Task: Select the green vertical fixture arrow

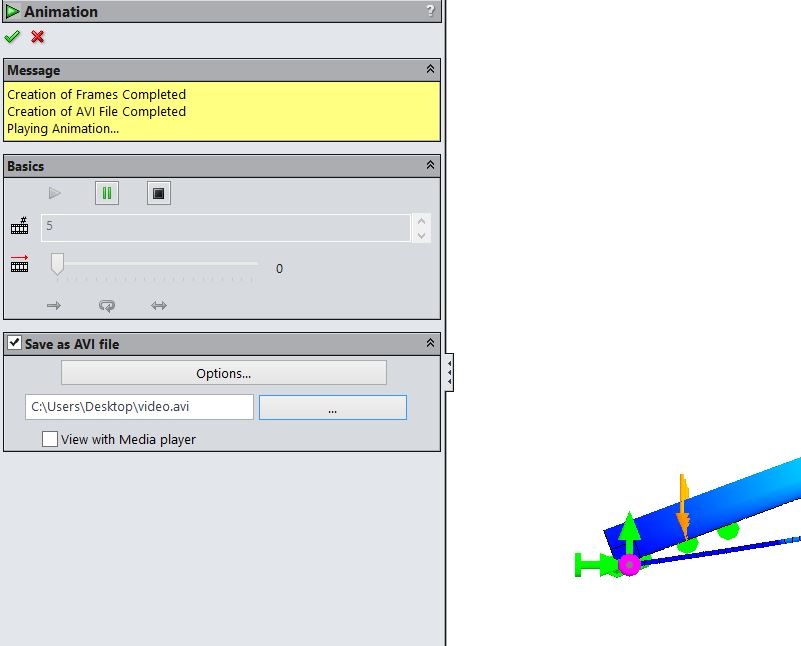Action: [x=629, y=532]
